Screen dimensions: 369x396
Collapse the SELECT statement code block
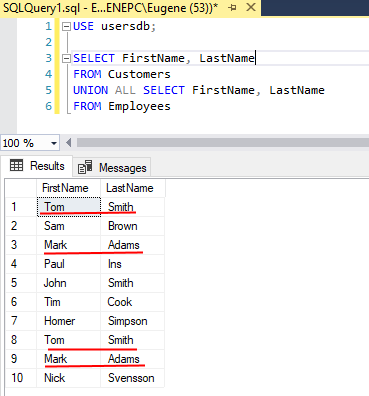click(67, 59)
